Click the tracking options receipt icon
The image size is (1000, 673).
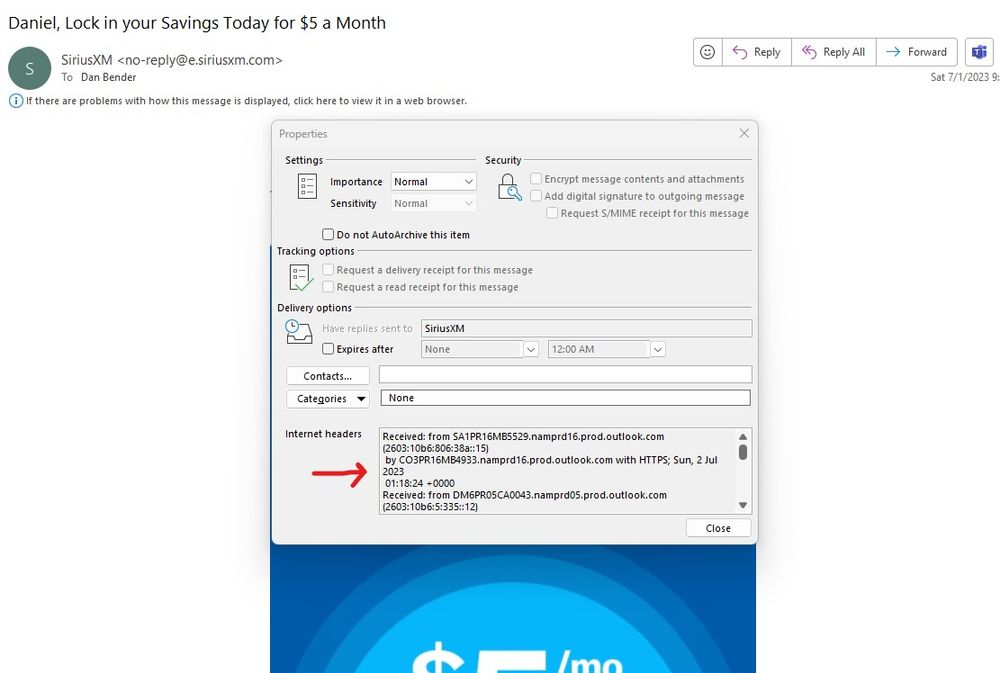[301, 278]
